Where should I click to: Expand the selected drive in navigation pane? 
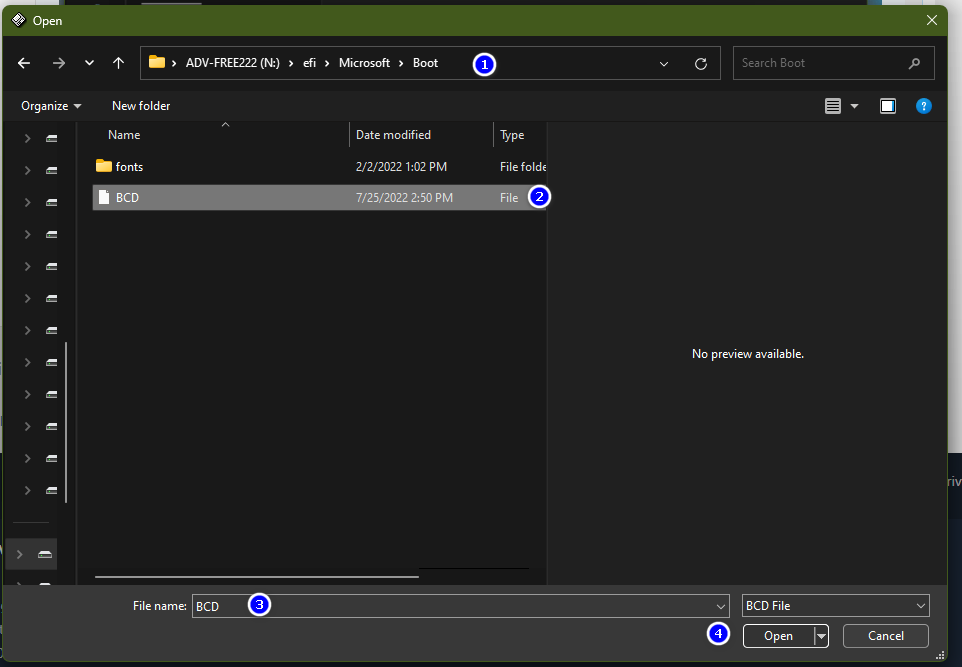pyautogui.click(x=20, y=554)
